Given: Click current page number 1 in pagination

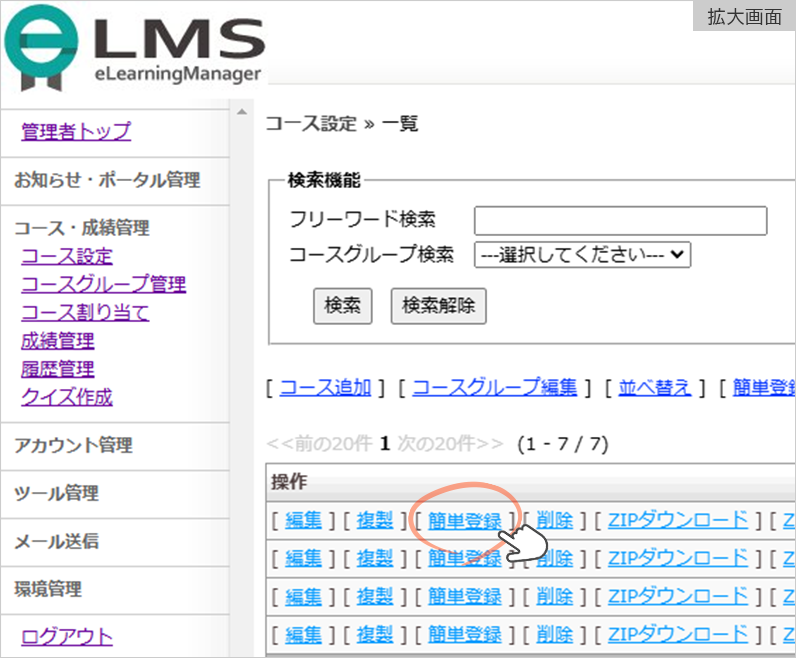Looking at the screenshot, I should tap(385, 444).
